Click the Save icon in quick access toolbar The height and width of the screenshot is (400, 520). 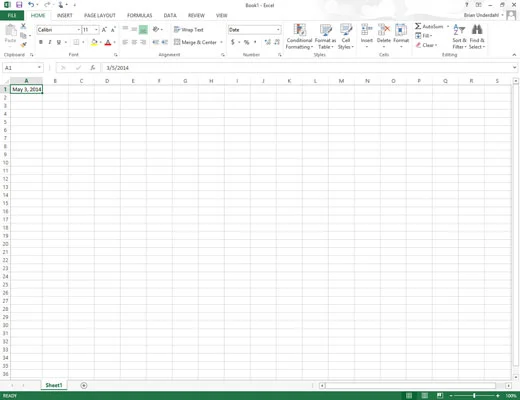(19, 5)
